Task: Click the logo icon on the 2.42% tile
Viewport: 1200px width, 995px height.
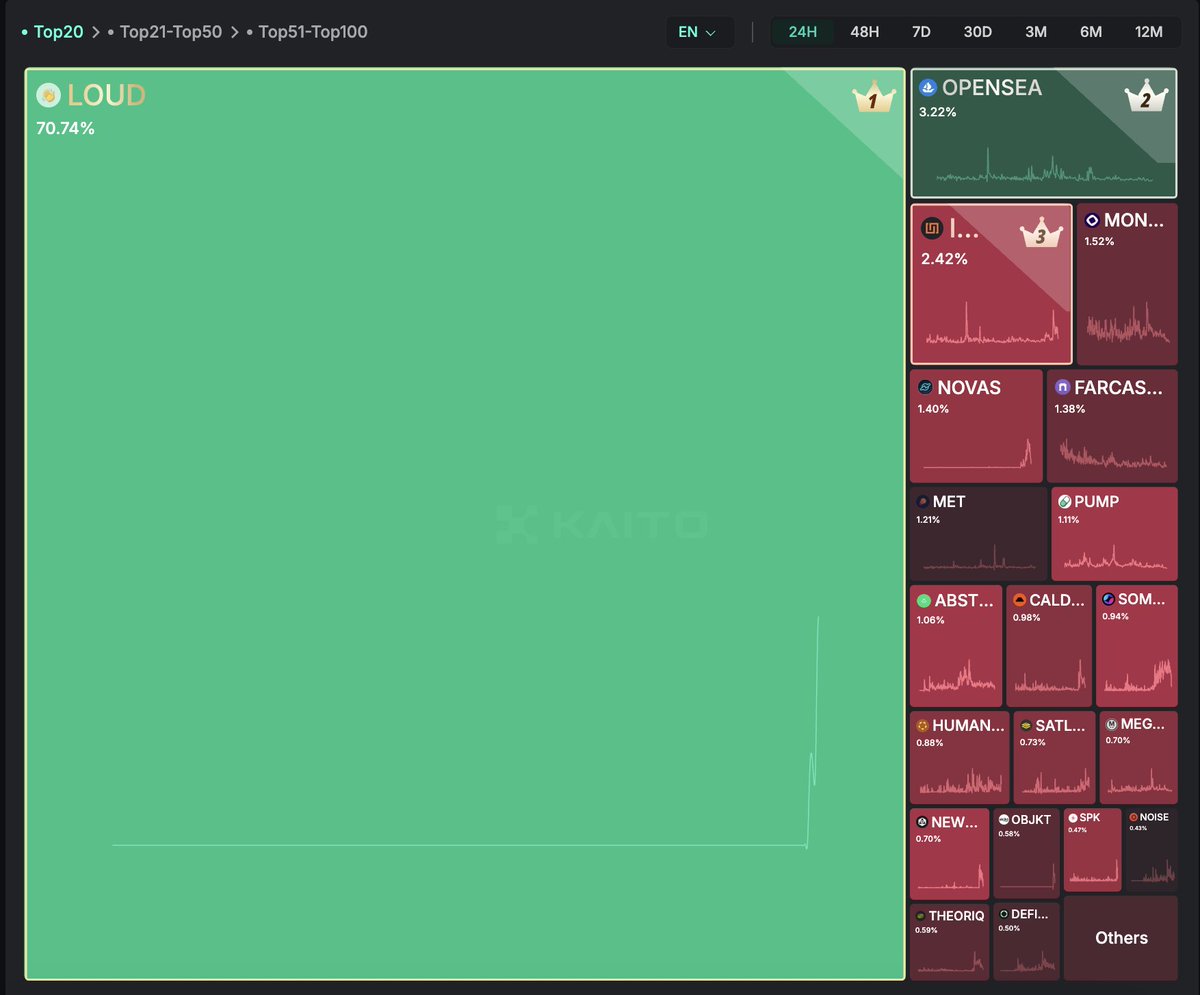Action: tap(932, 230)
